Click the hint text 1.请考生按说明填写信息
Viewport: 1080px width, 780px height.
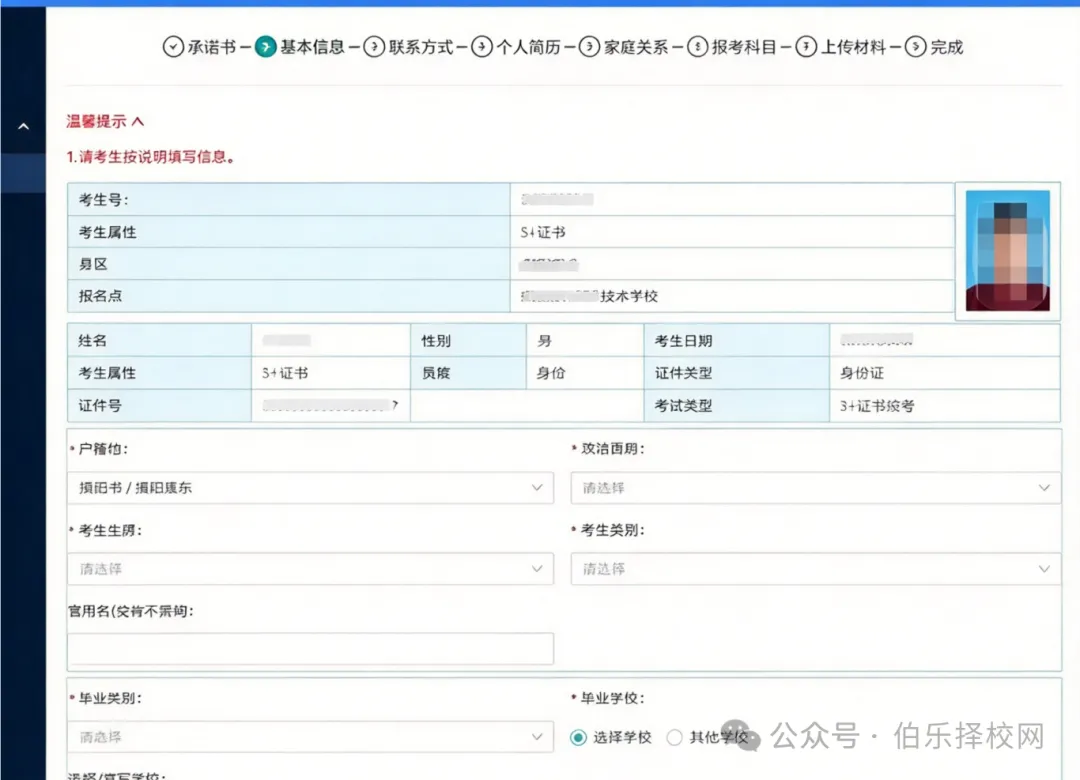151,157
